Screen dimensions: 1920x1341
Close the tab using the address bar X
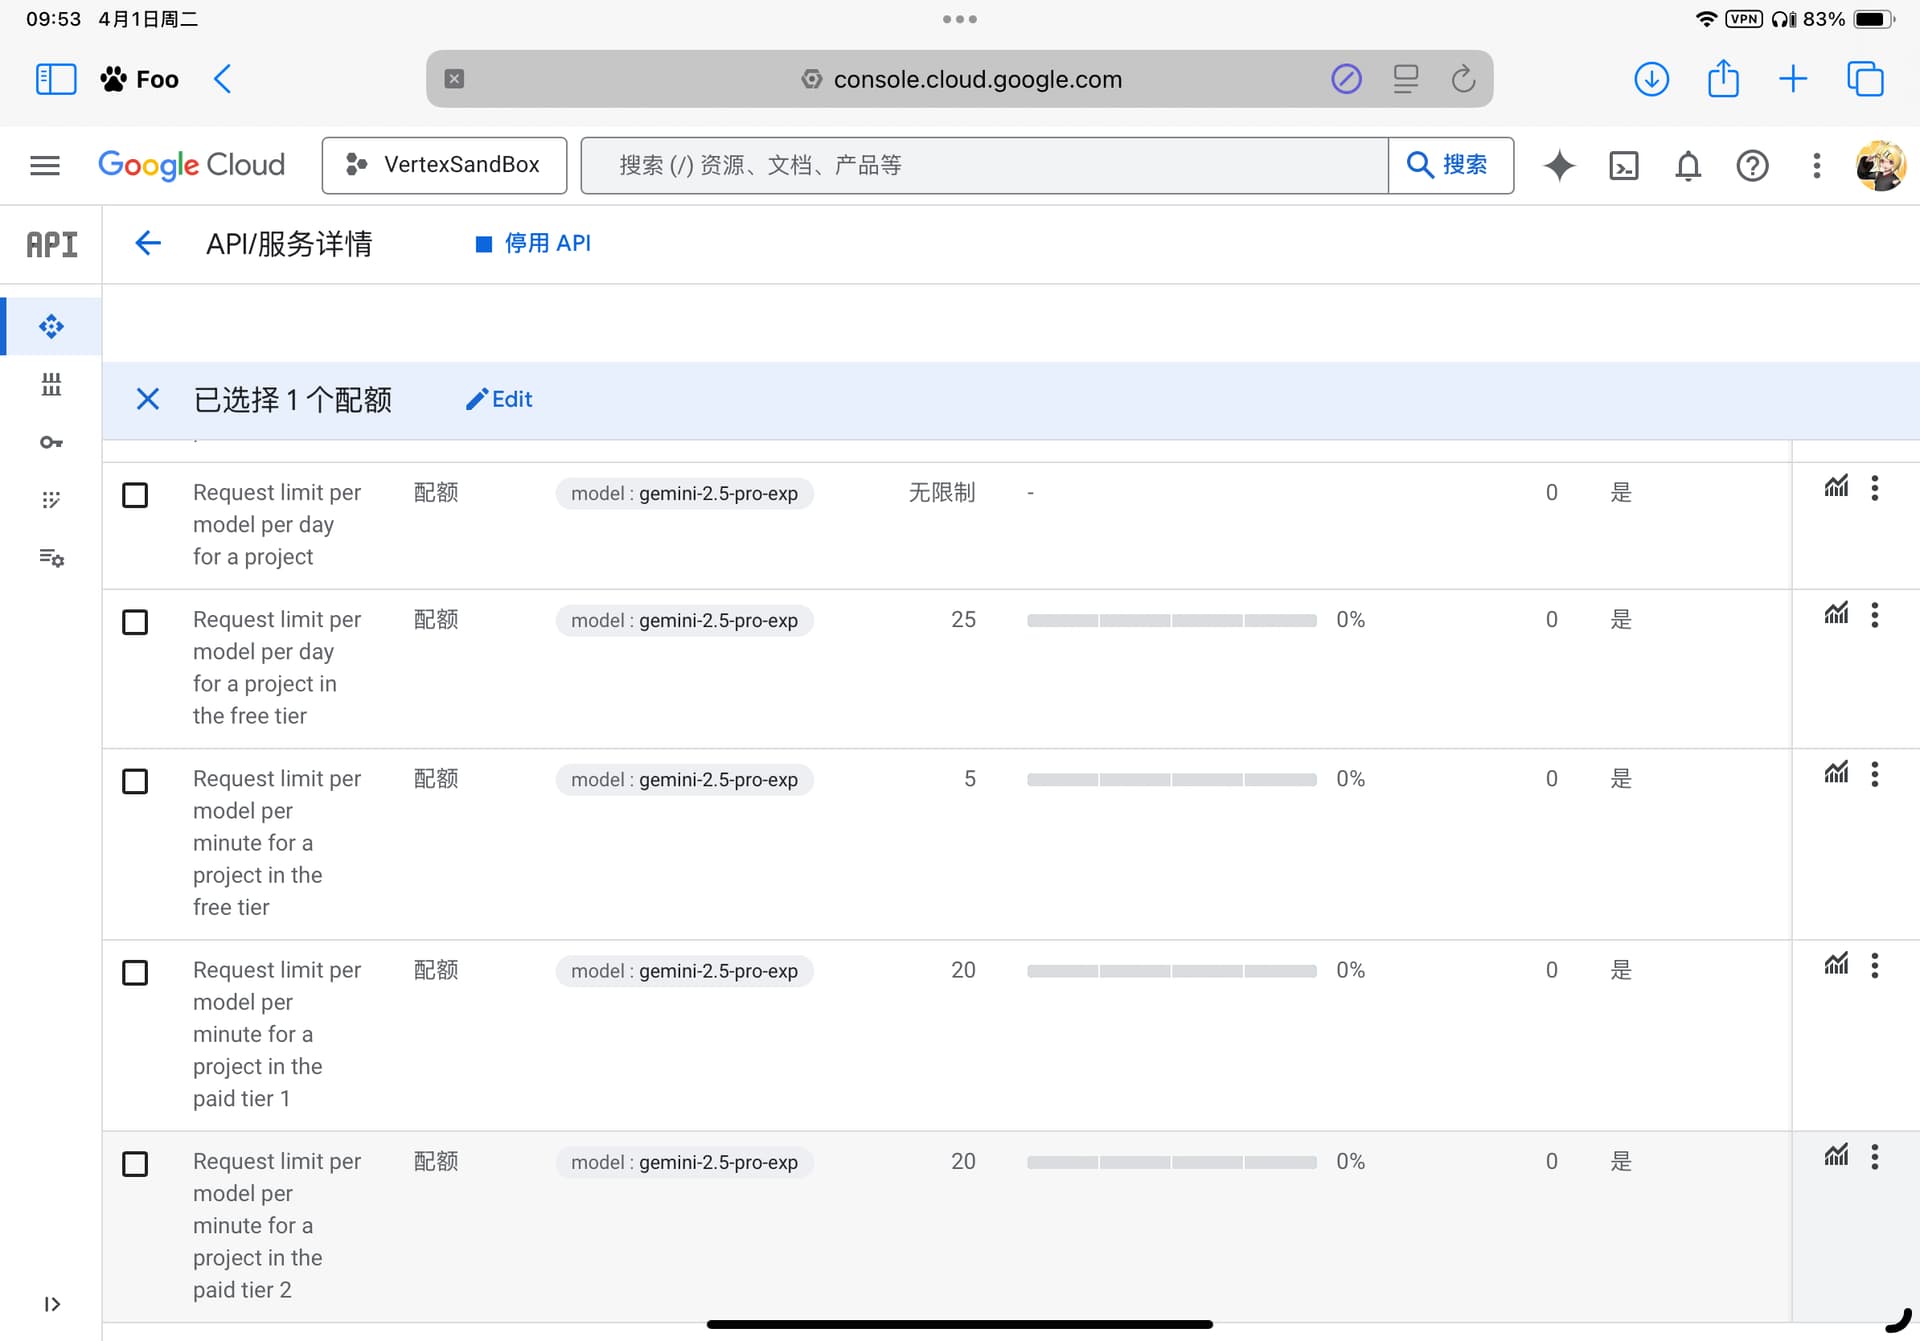click(x=454, y=79)
